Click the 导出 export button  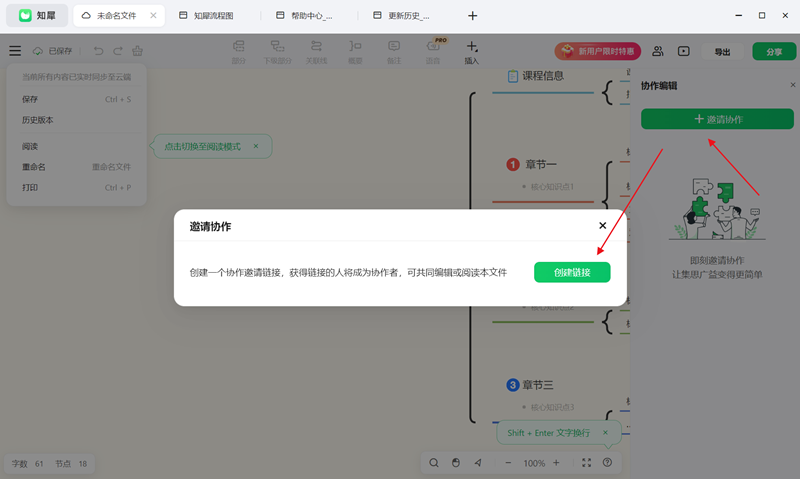(722, 52)
